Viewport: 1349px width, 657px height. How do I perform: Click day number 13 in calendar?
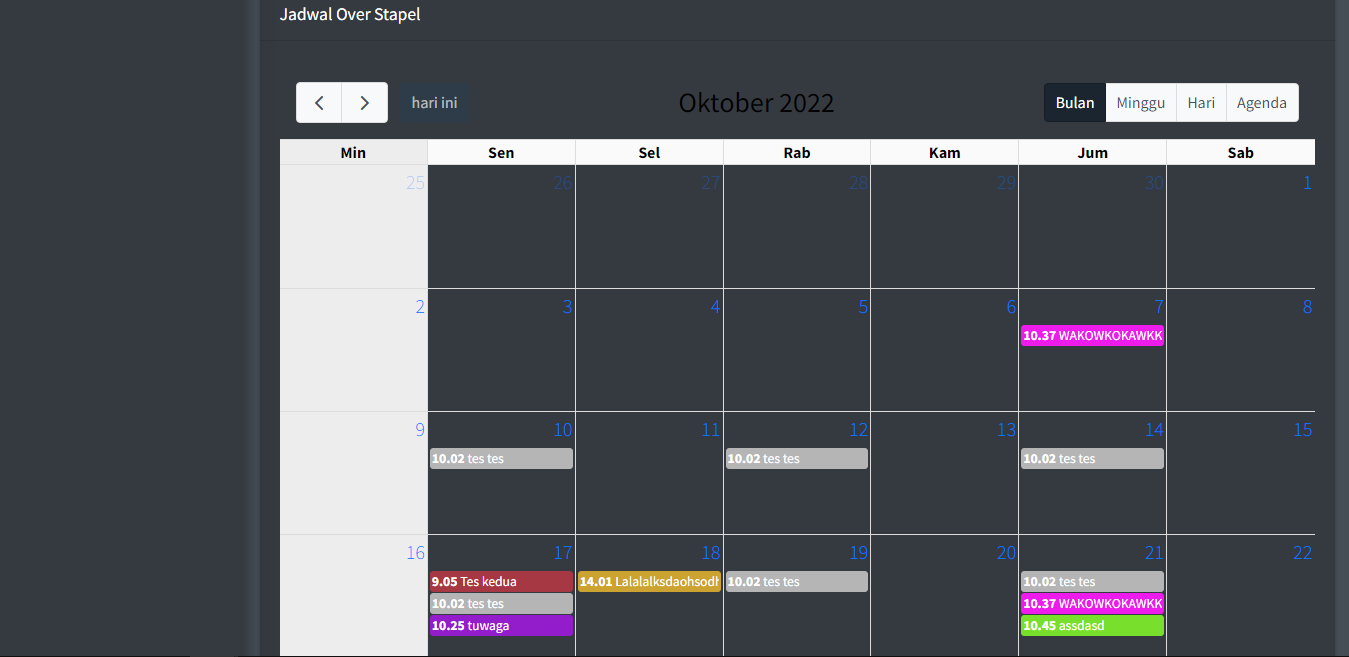[x=1006, y=430]
